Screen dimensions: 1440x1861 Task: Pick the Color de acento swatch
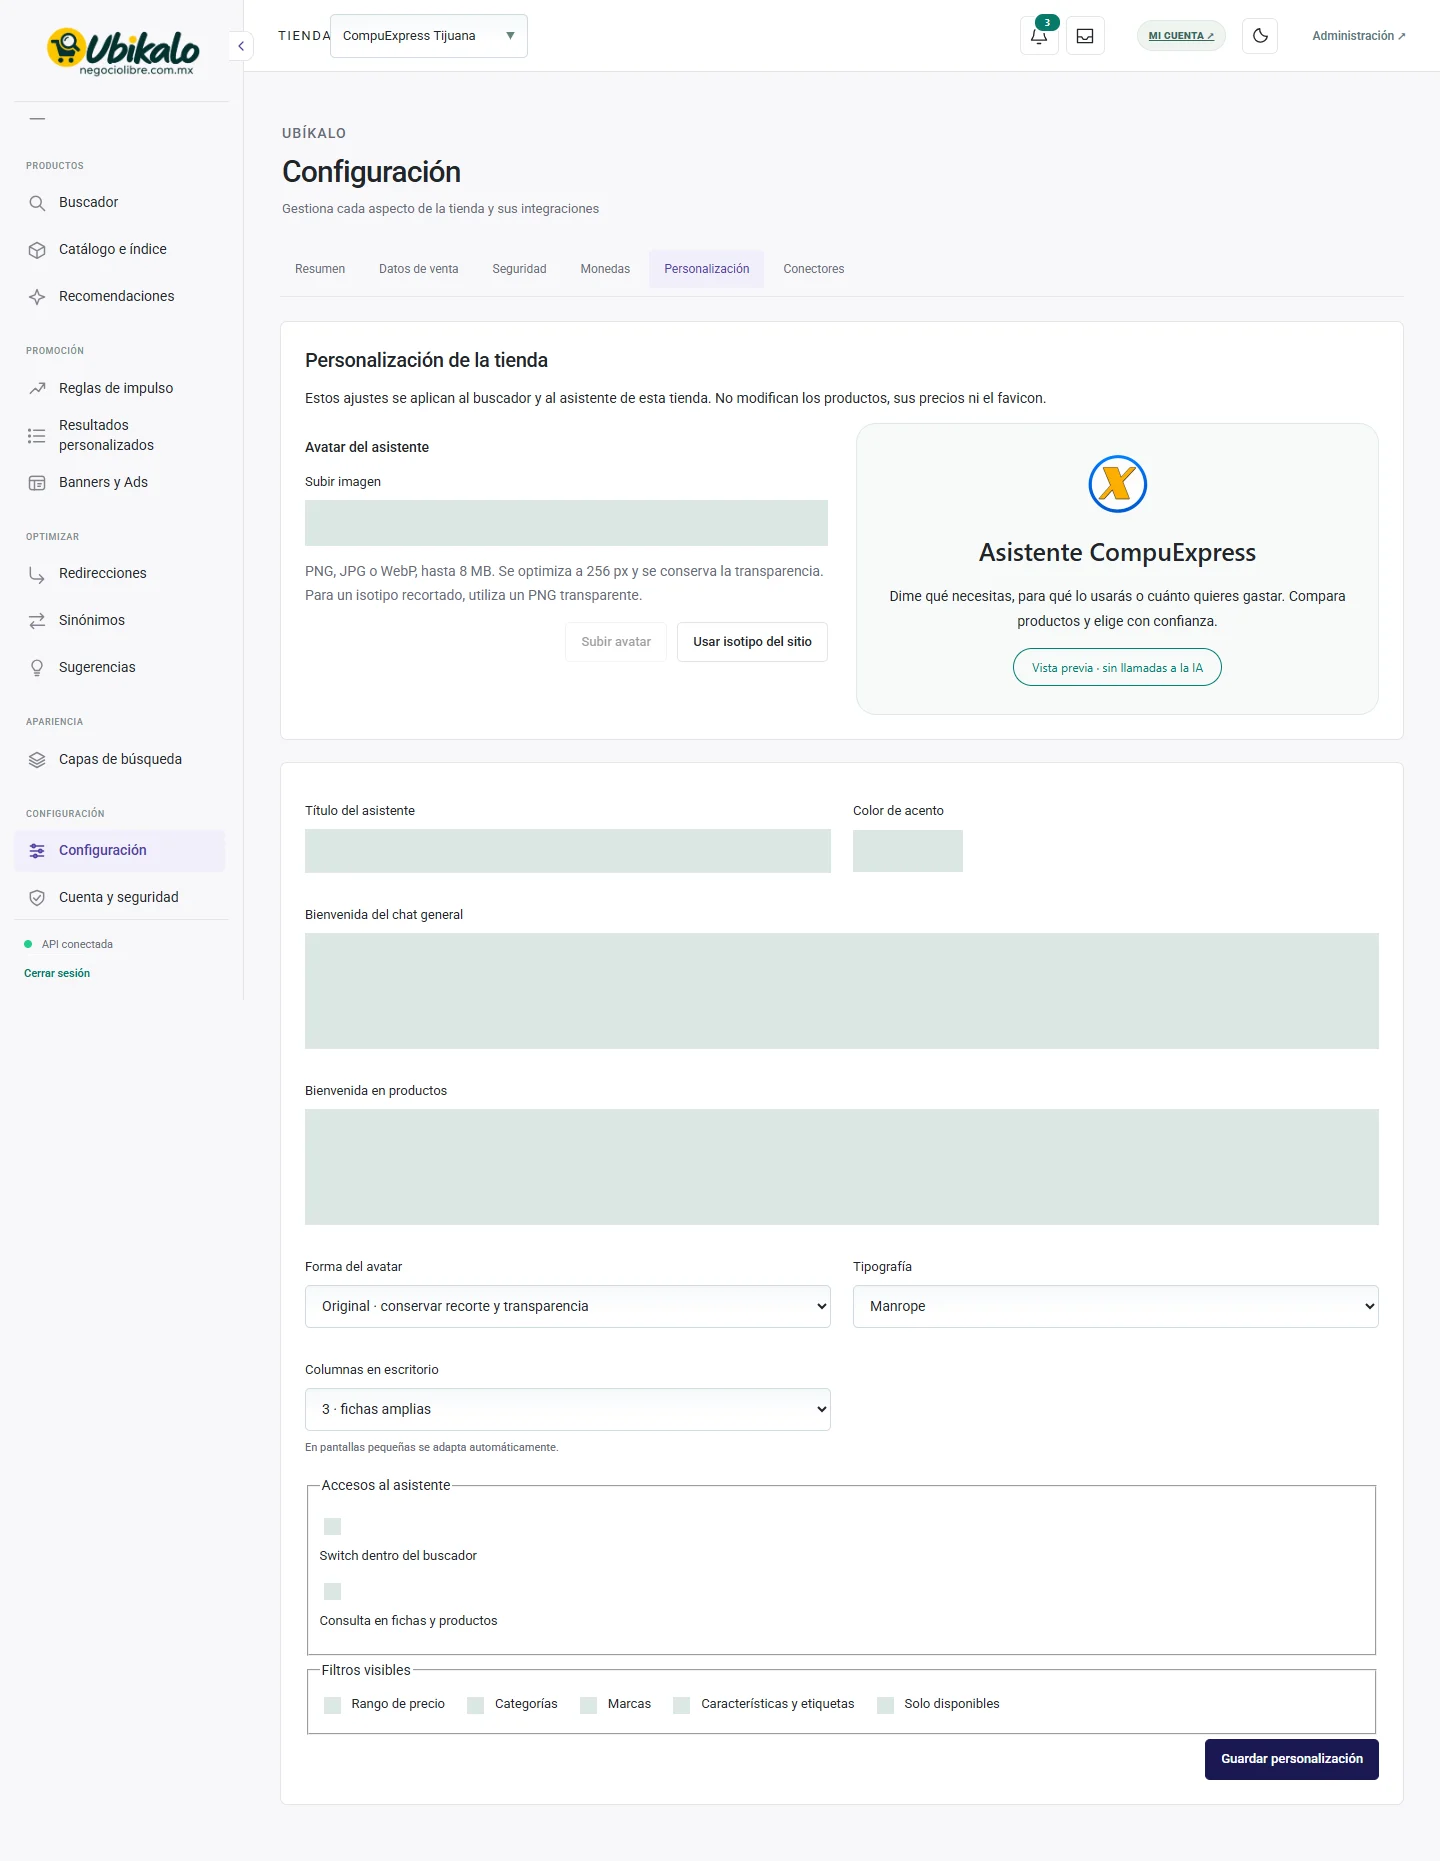[x=908, y=851]
